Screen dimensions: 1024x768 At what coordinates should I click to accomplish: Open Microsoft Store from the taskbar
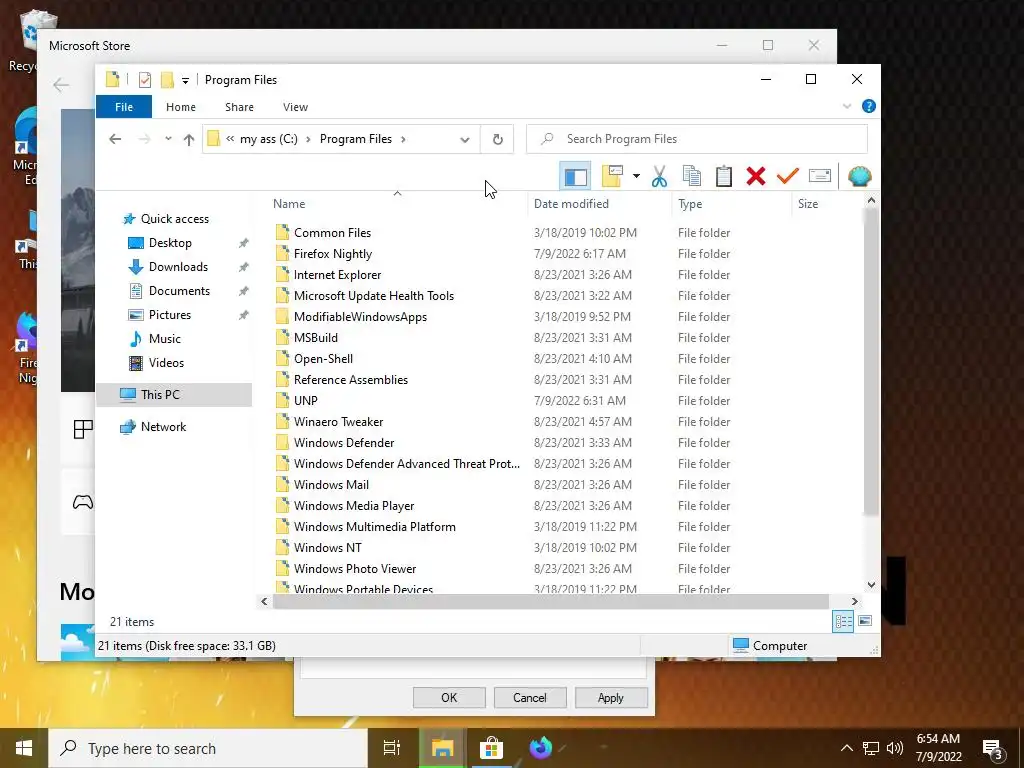click(x=491, y=748)
